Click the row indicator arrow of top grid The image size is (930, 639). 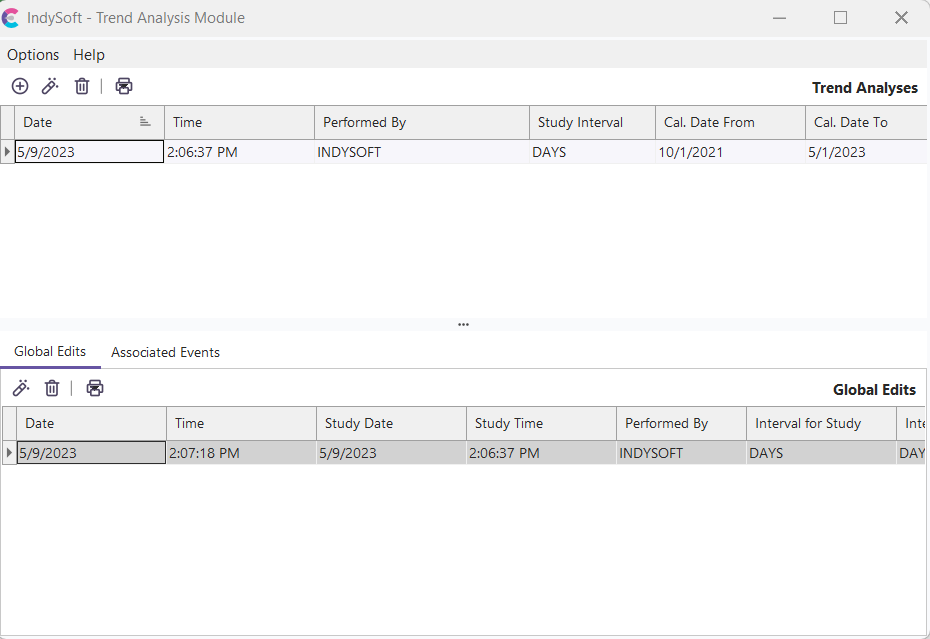(x=8, y=152)
